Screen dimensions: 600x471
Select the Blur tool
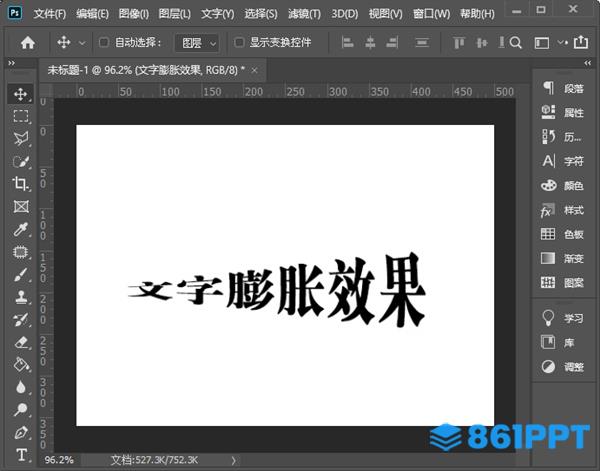(21, 387)
